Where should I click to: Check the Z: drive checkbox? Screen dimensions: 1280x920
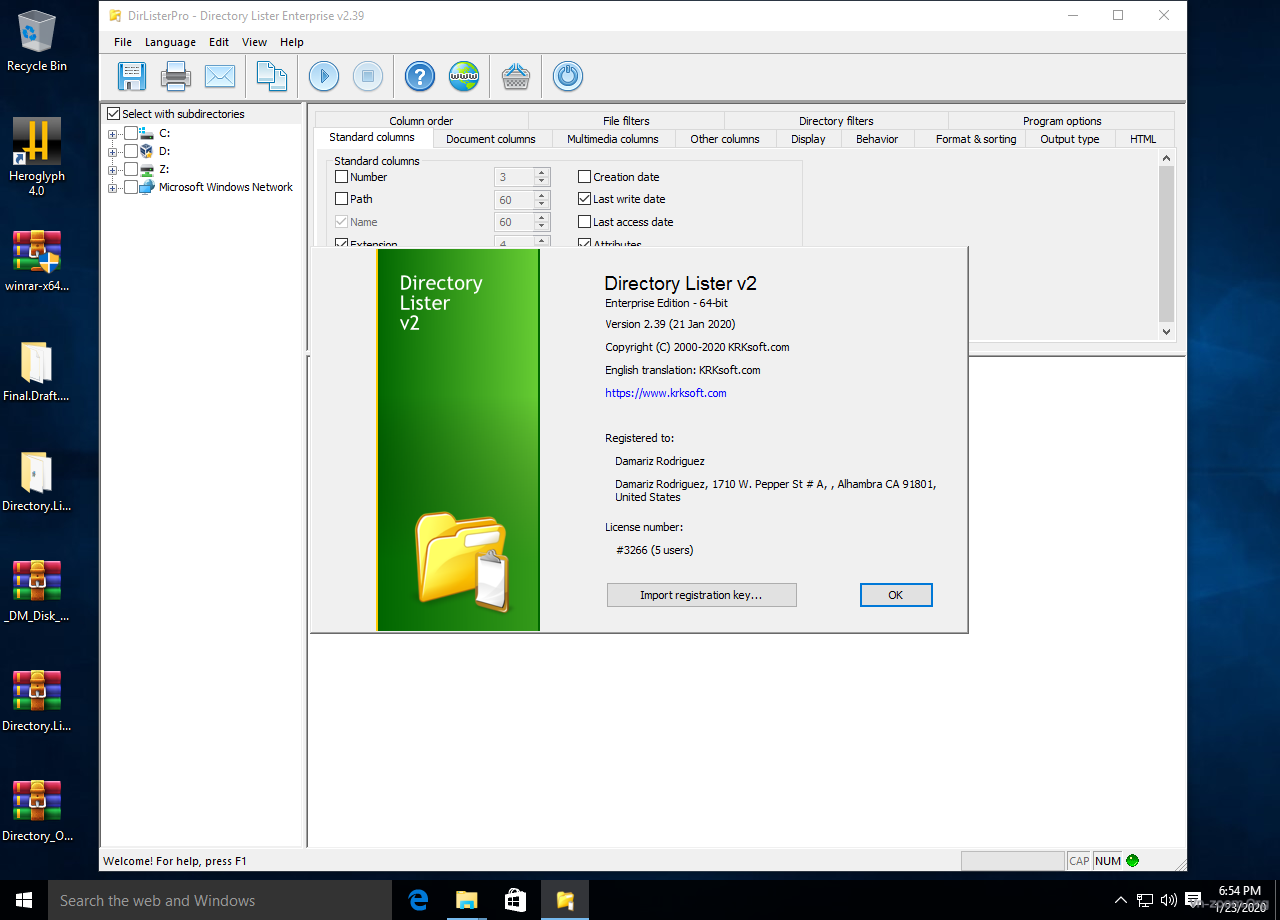131,169
